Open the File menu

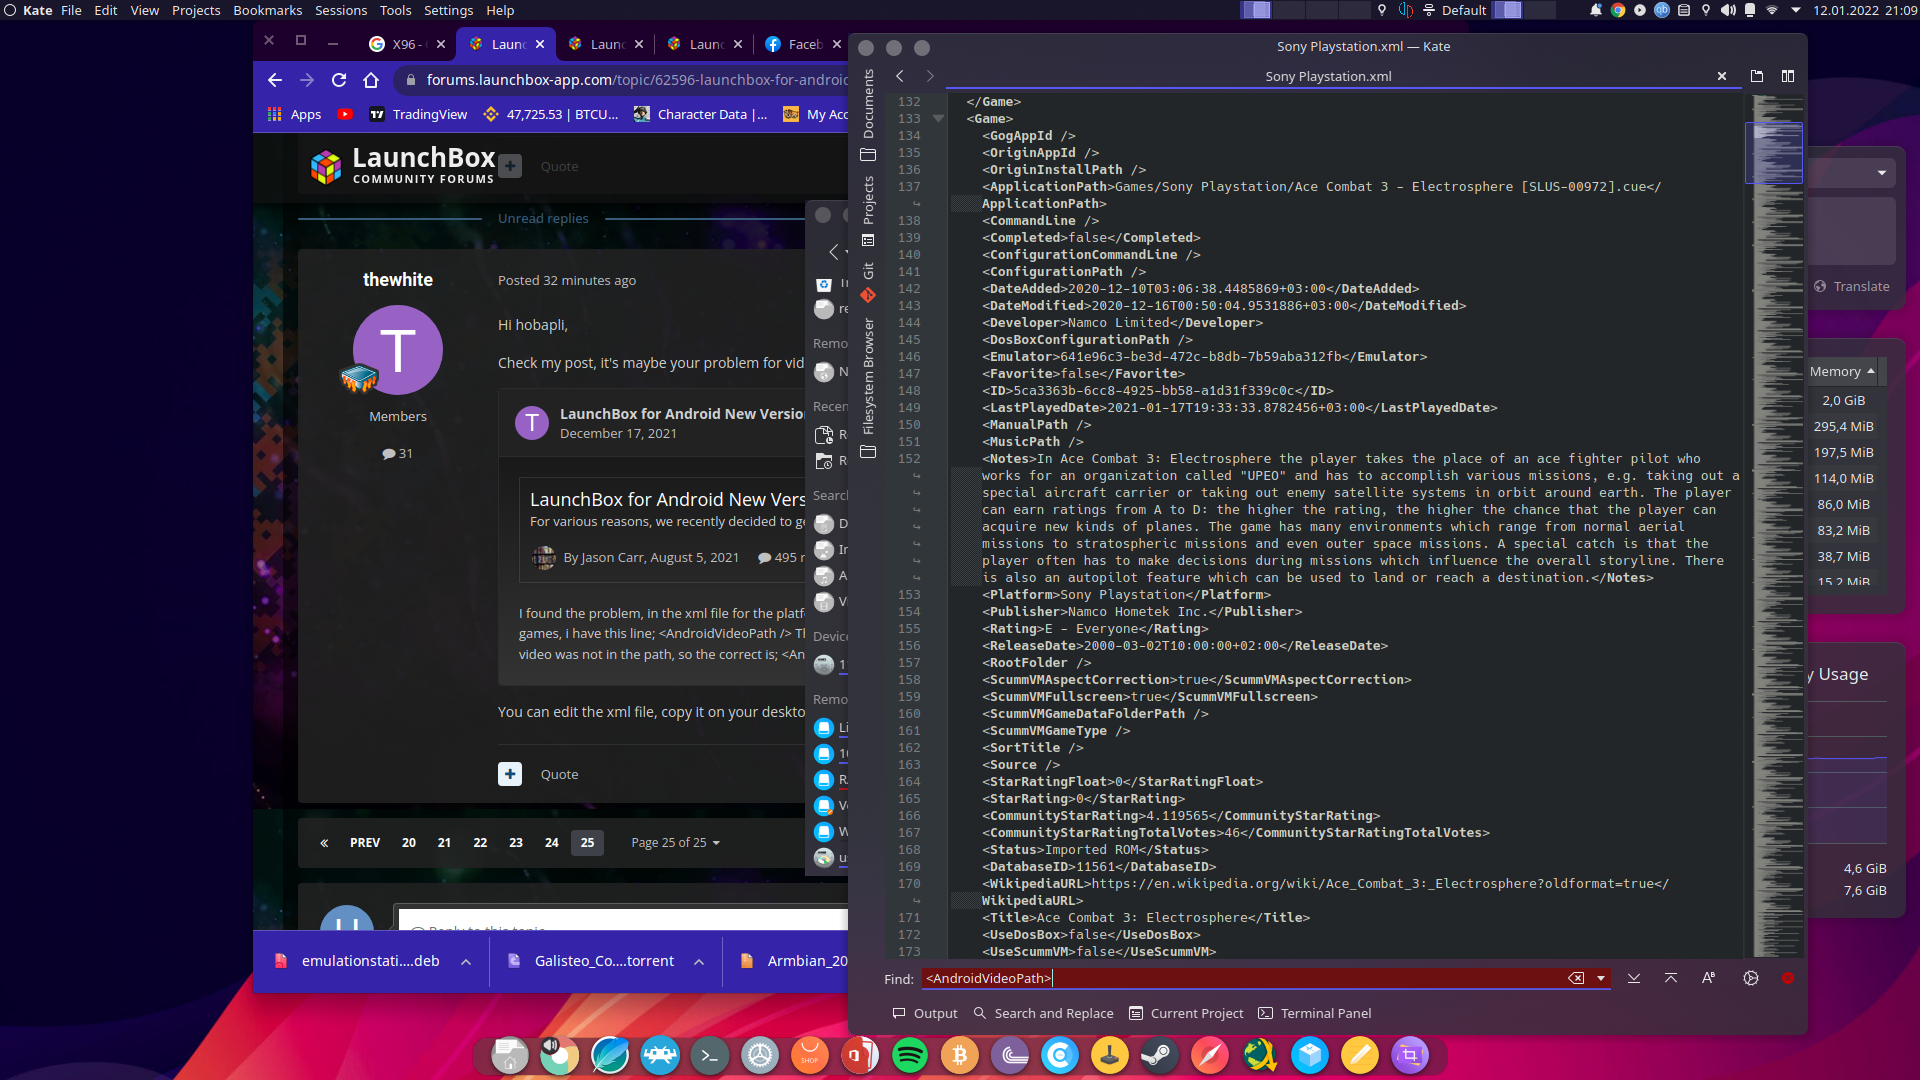tap(71, 10)
